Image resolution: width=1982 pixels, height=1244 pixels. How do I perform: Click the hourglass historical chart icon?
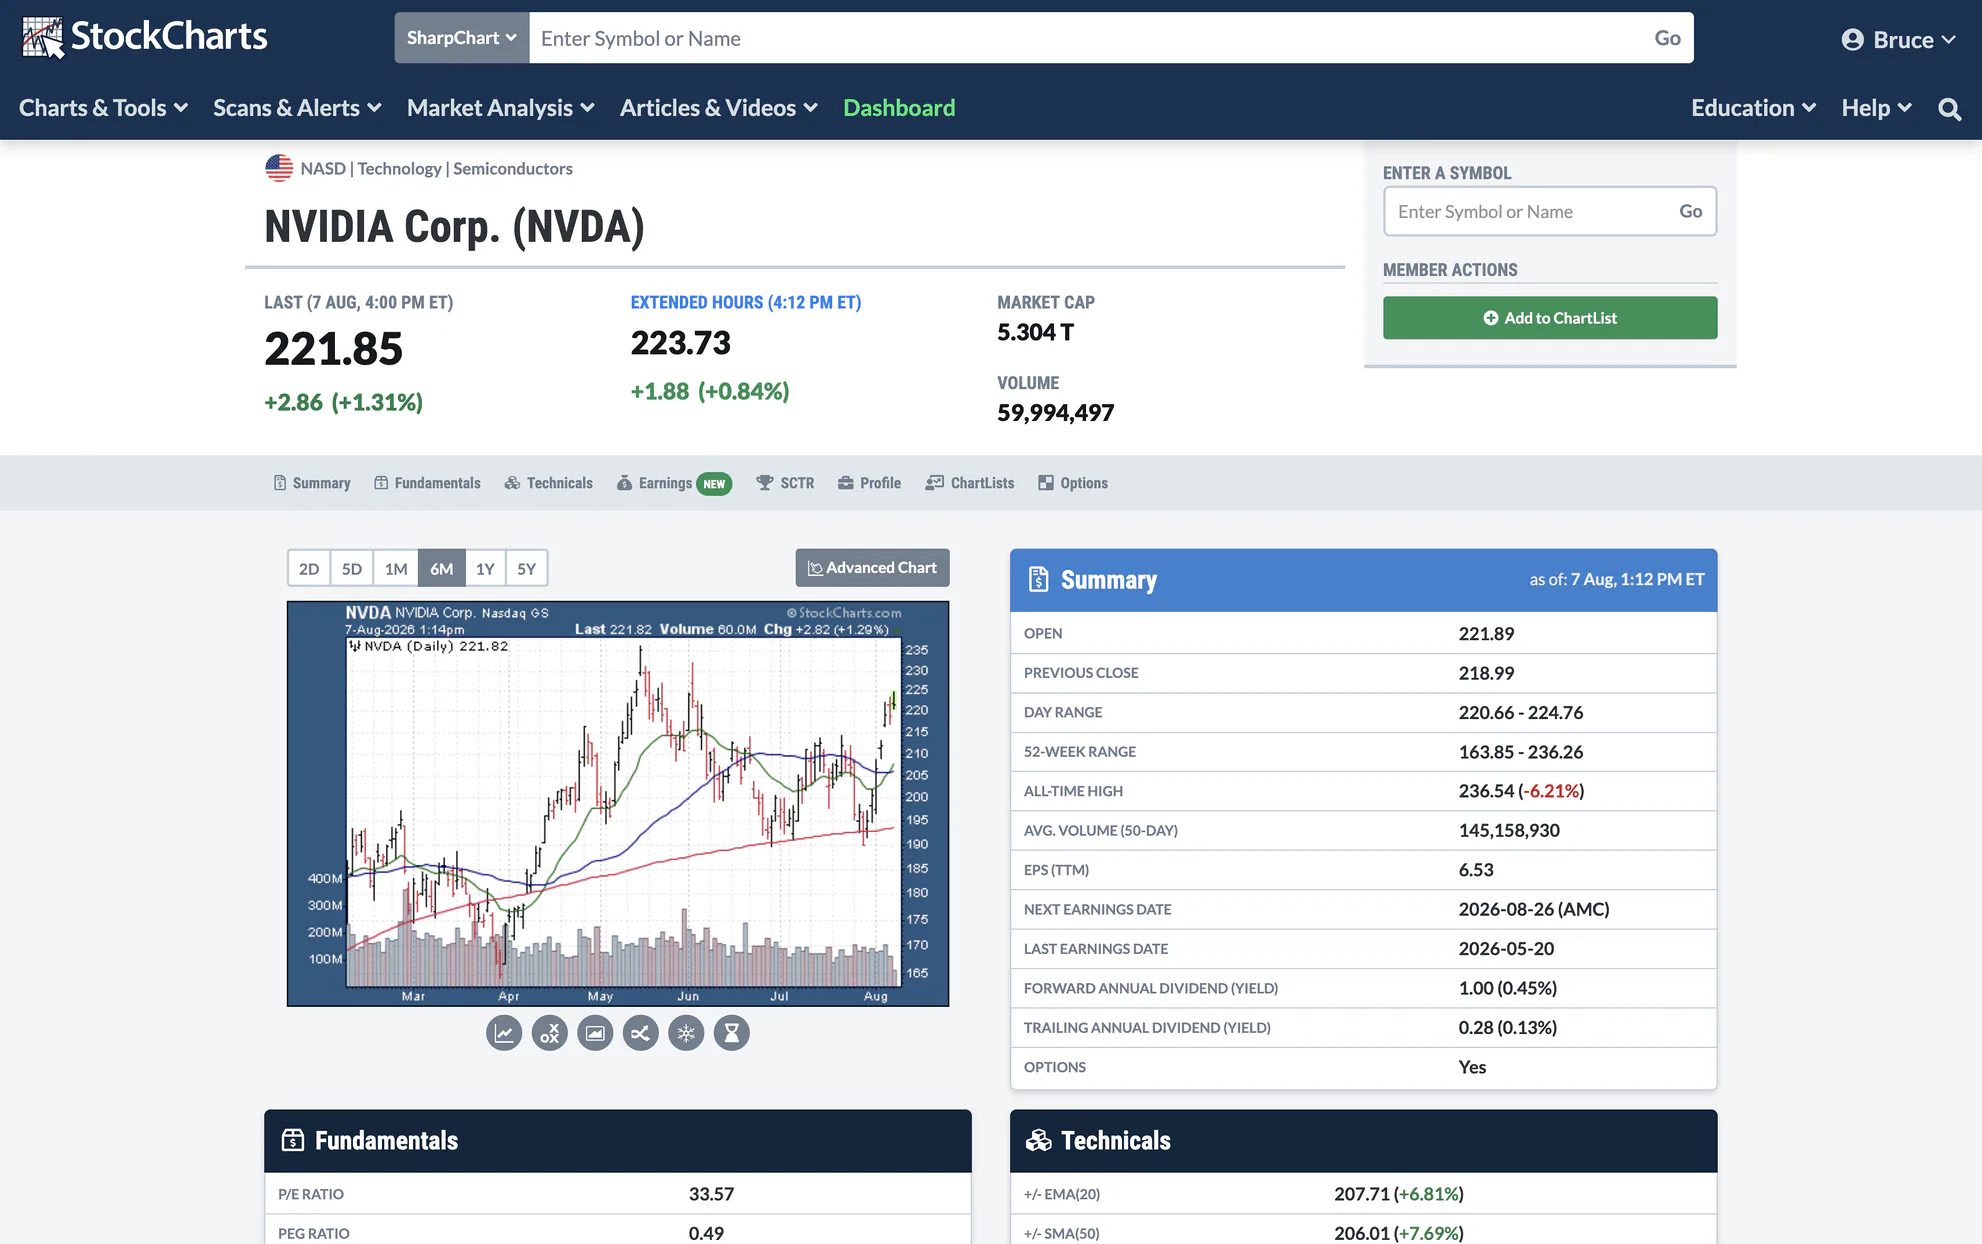(x=731, y=1033)
